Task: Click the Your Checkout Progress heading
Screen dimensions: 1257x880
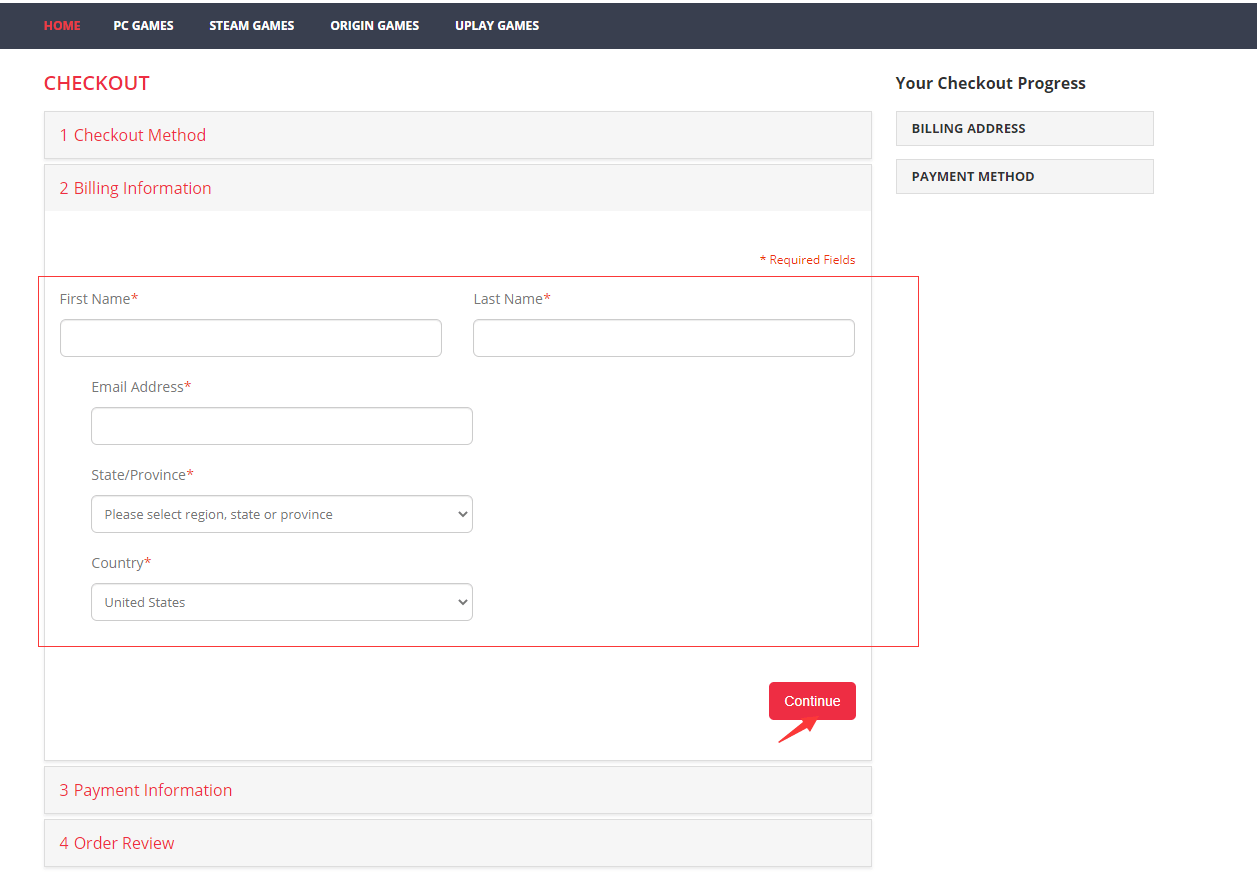Action: coord(990,83)
